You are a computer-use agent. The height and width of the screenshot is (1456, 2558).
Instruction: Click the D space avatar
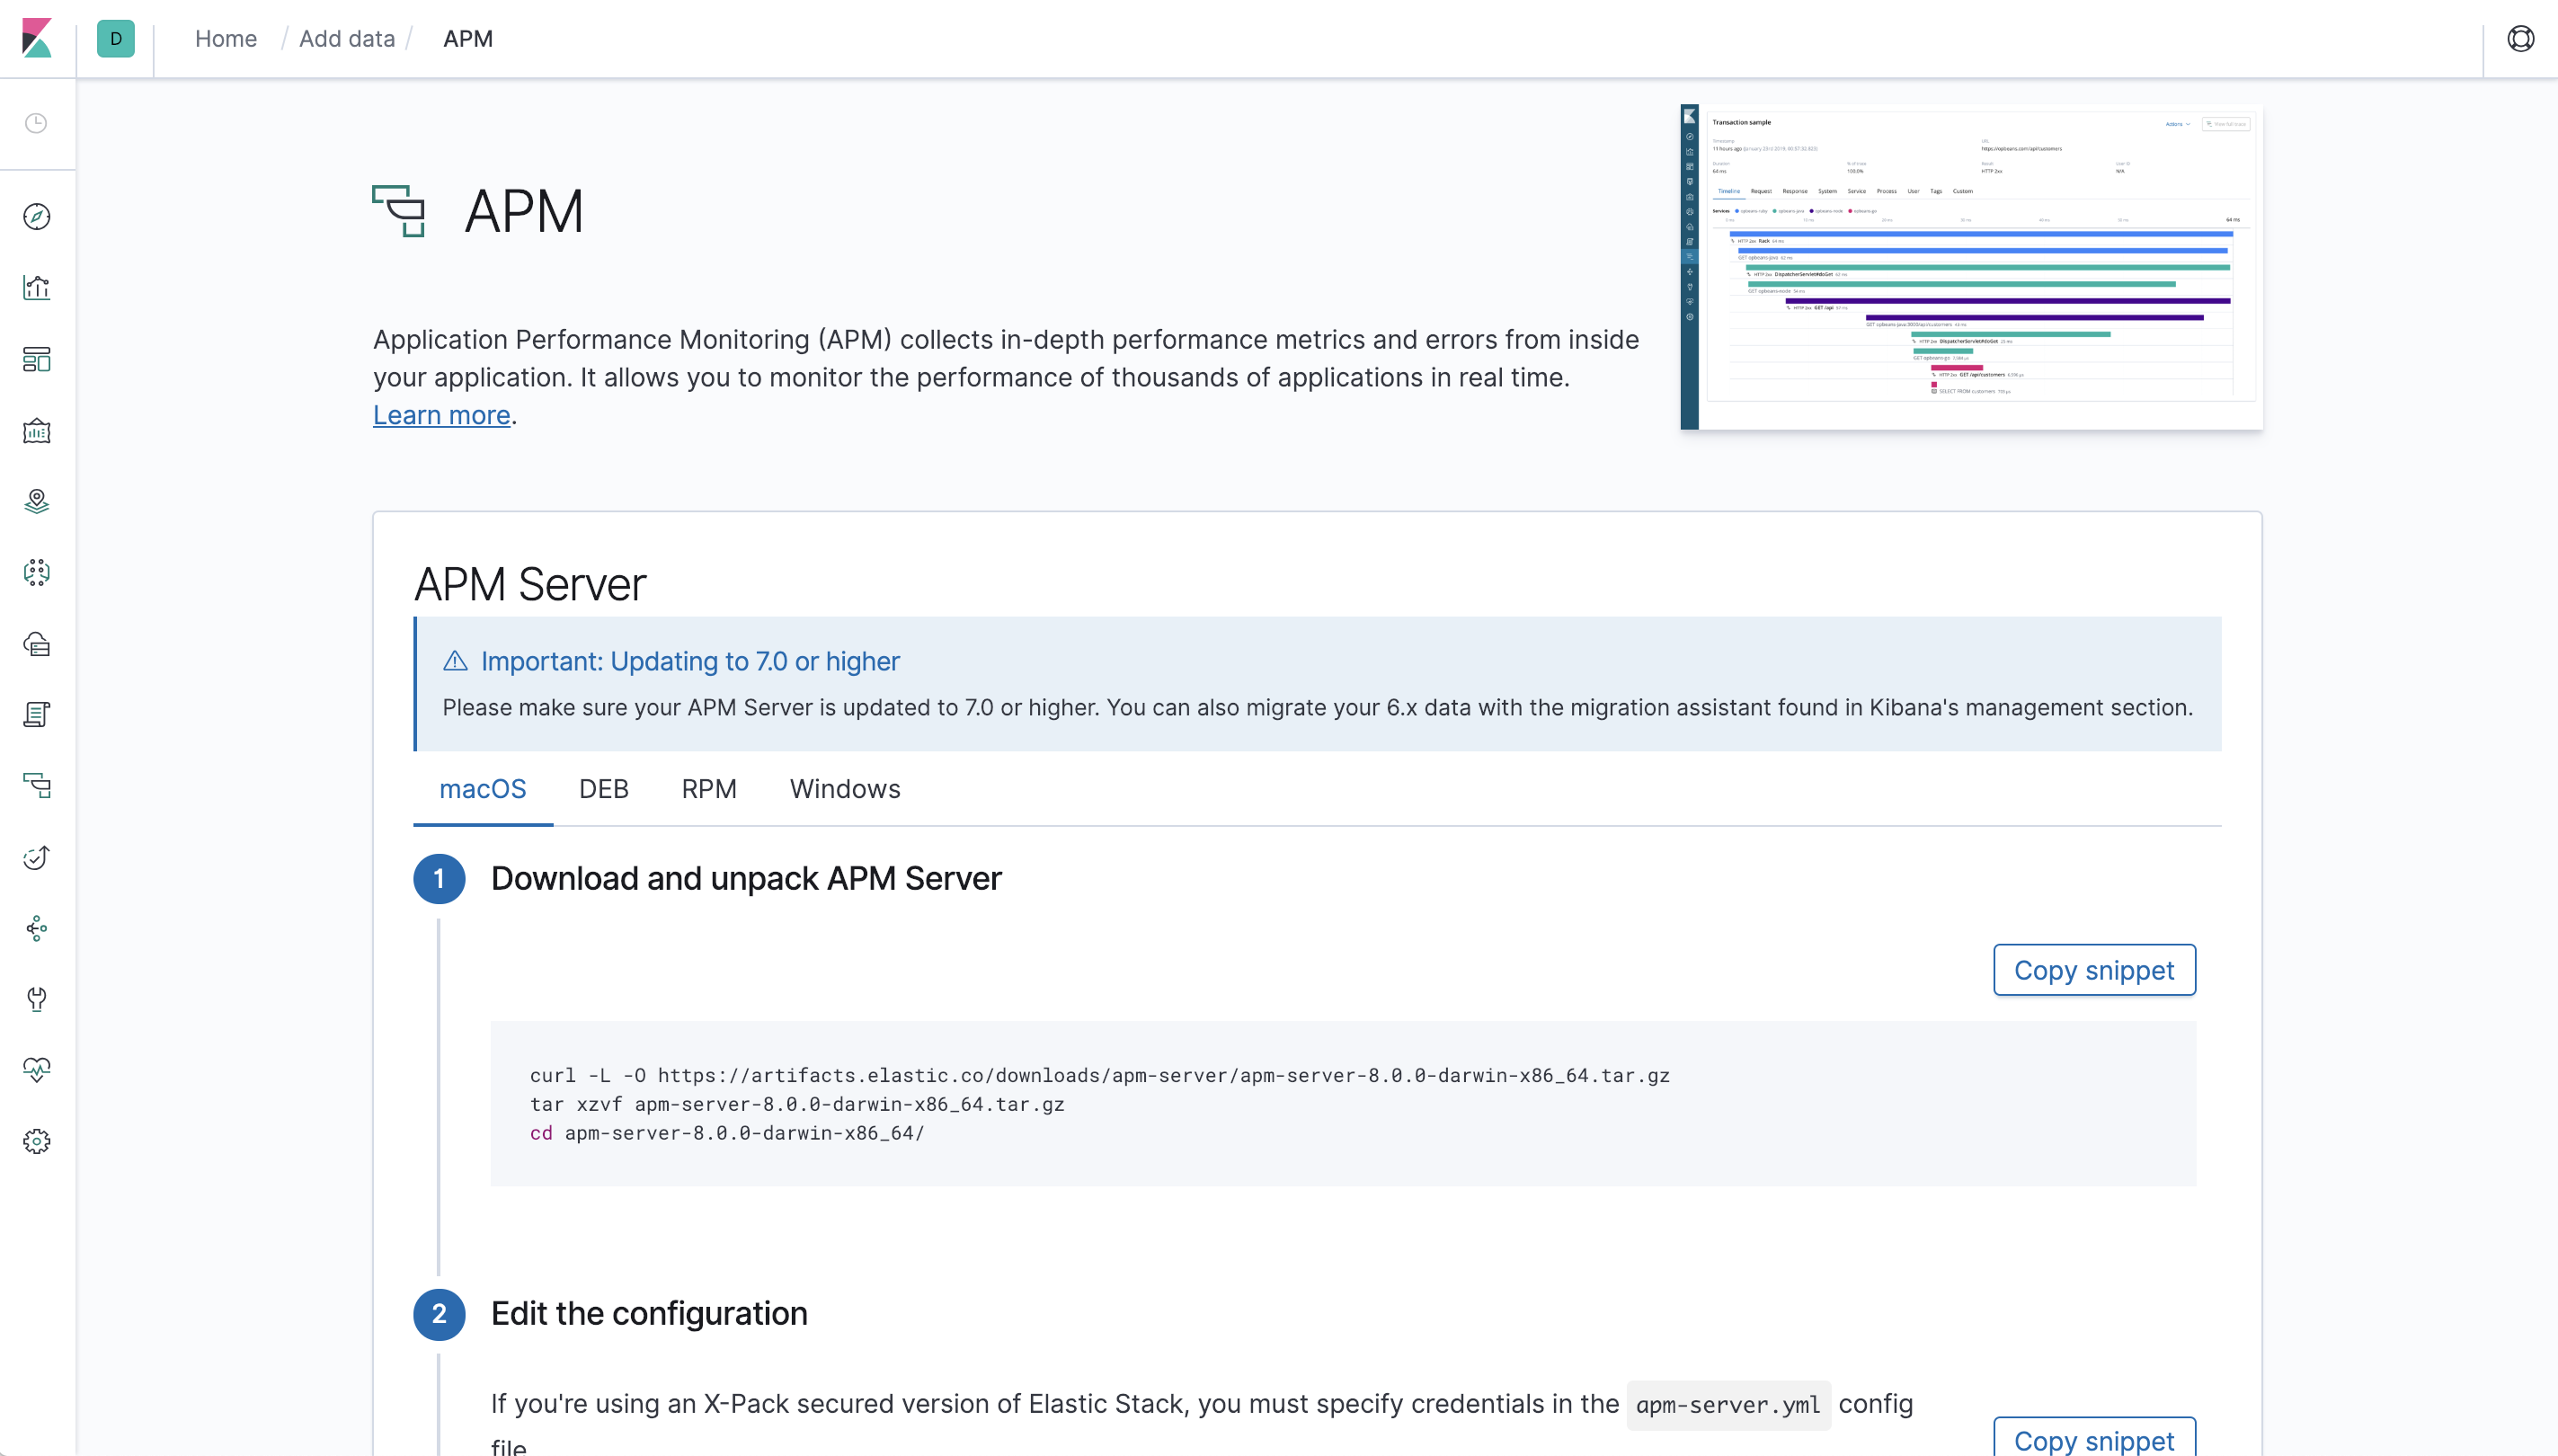click(115, 39)
